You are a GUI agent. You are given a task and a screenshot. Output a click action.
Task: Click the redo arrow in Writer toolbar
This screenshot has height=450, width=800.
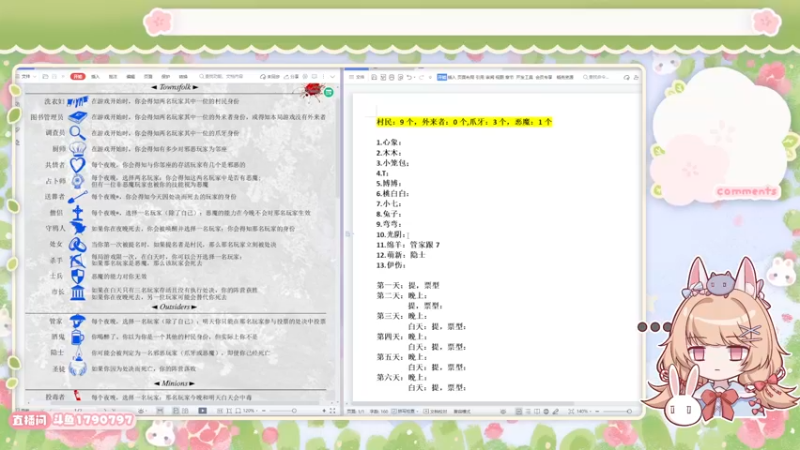(x=421, y=77)
